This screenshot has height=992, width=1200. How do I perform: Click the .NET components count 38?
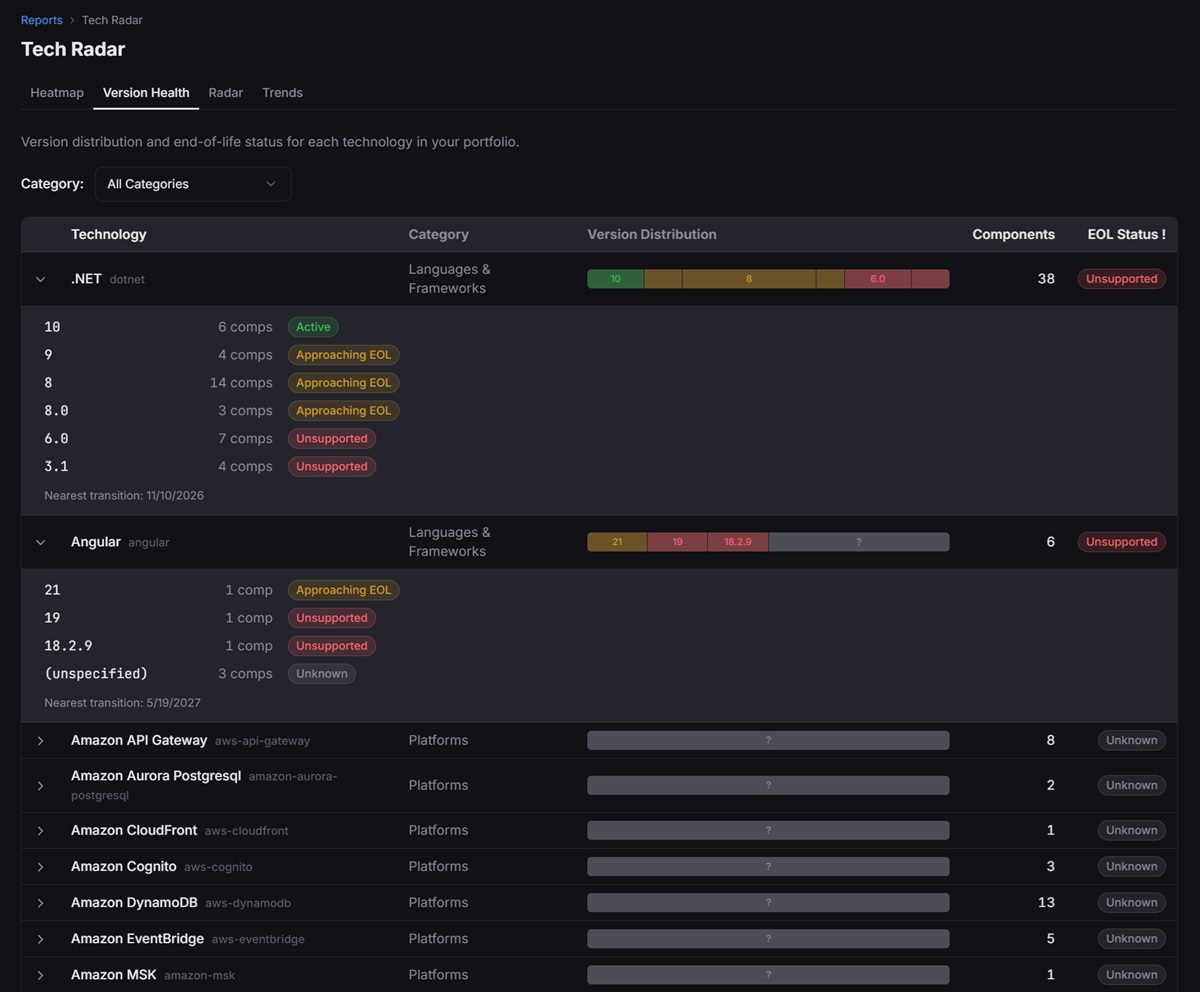click(x=1046, y=279)
